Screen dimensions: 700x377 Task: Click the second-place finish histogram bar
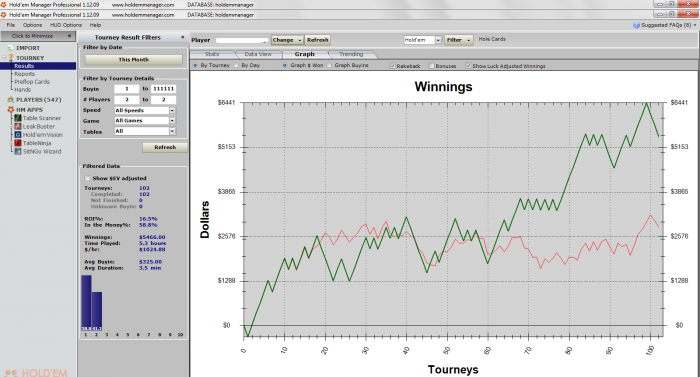click(x=97, y=311)
